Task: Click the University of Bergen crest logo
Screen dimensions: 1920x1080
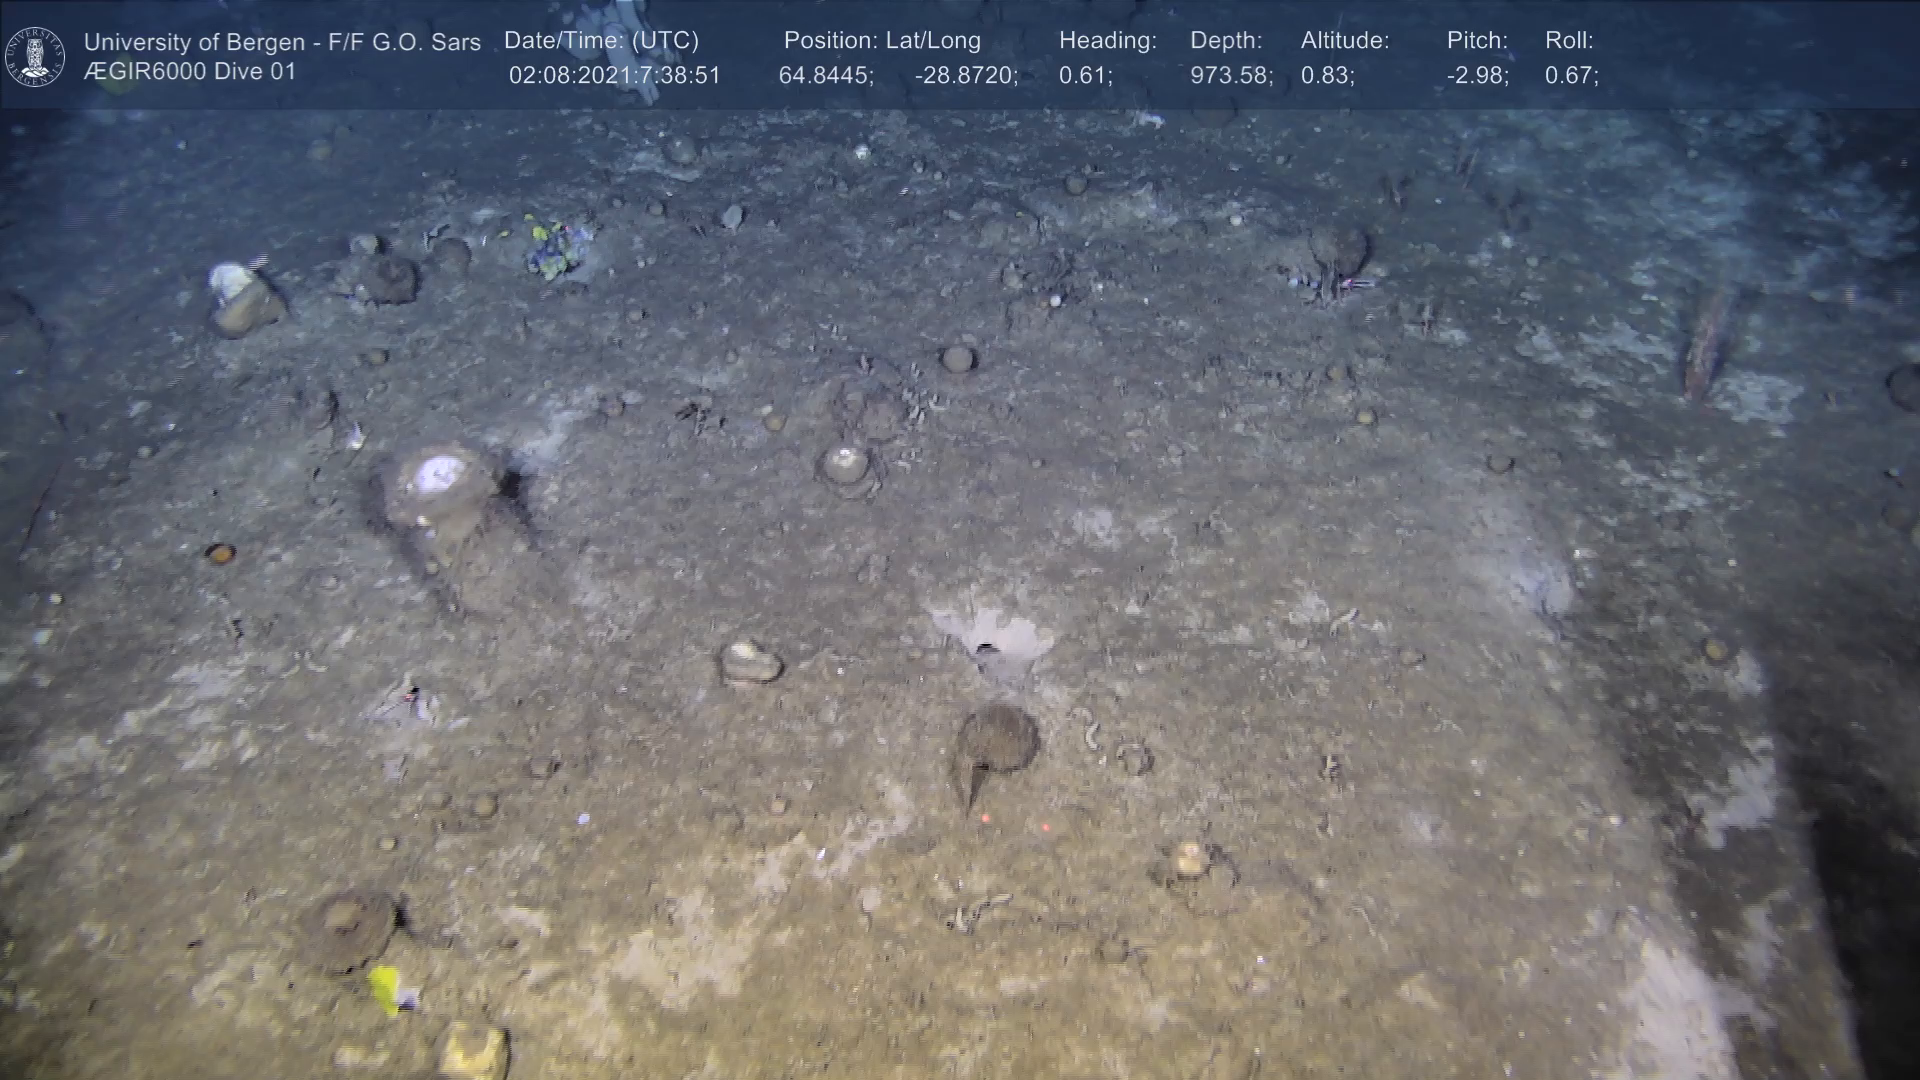Action: pyautogui.click(x=35, y=56)
